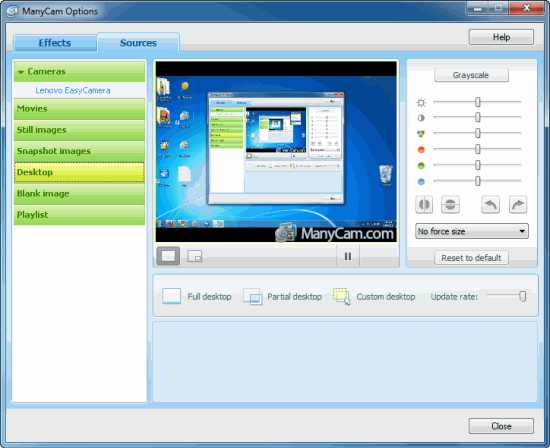Viewport: 550px width, 448px height.
Task: Open the Movies source category
Action: (79, 109)
